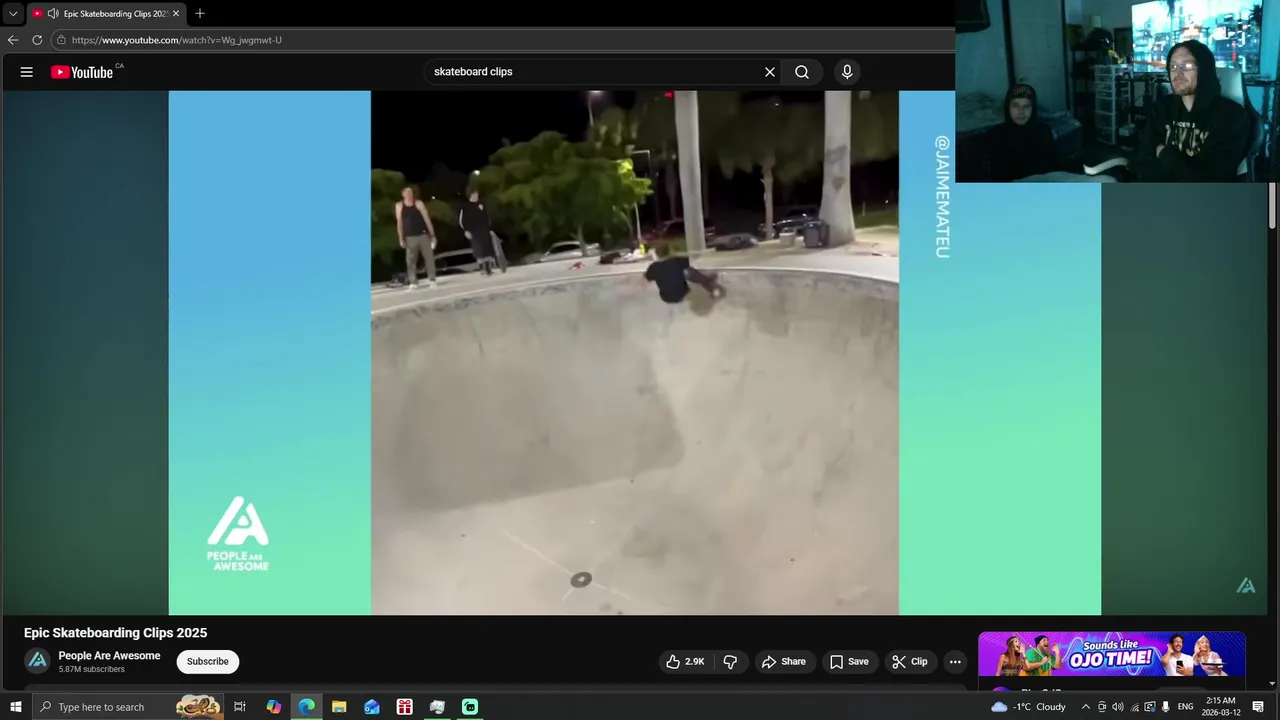
Task: Share the Epic Skateboarding Clips video
Action: click(x=783, y=661)
